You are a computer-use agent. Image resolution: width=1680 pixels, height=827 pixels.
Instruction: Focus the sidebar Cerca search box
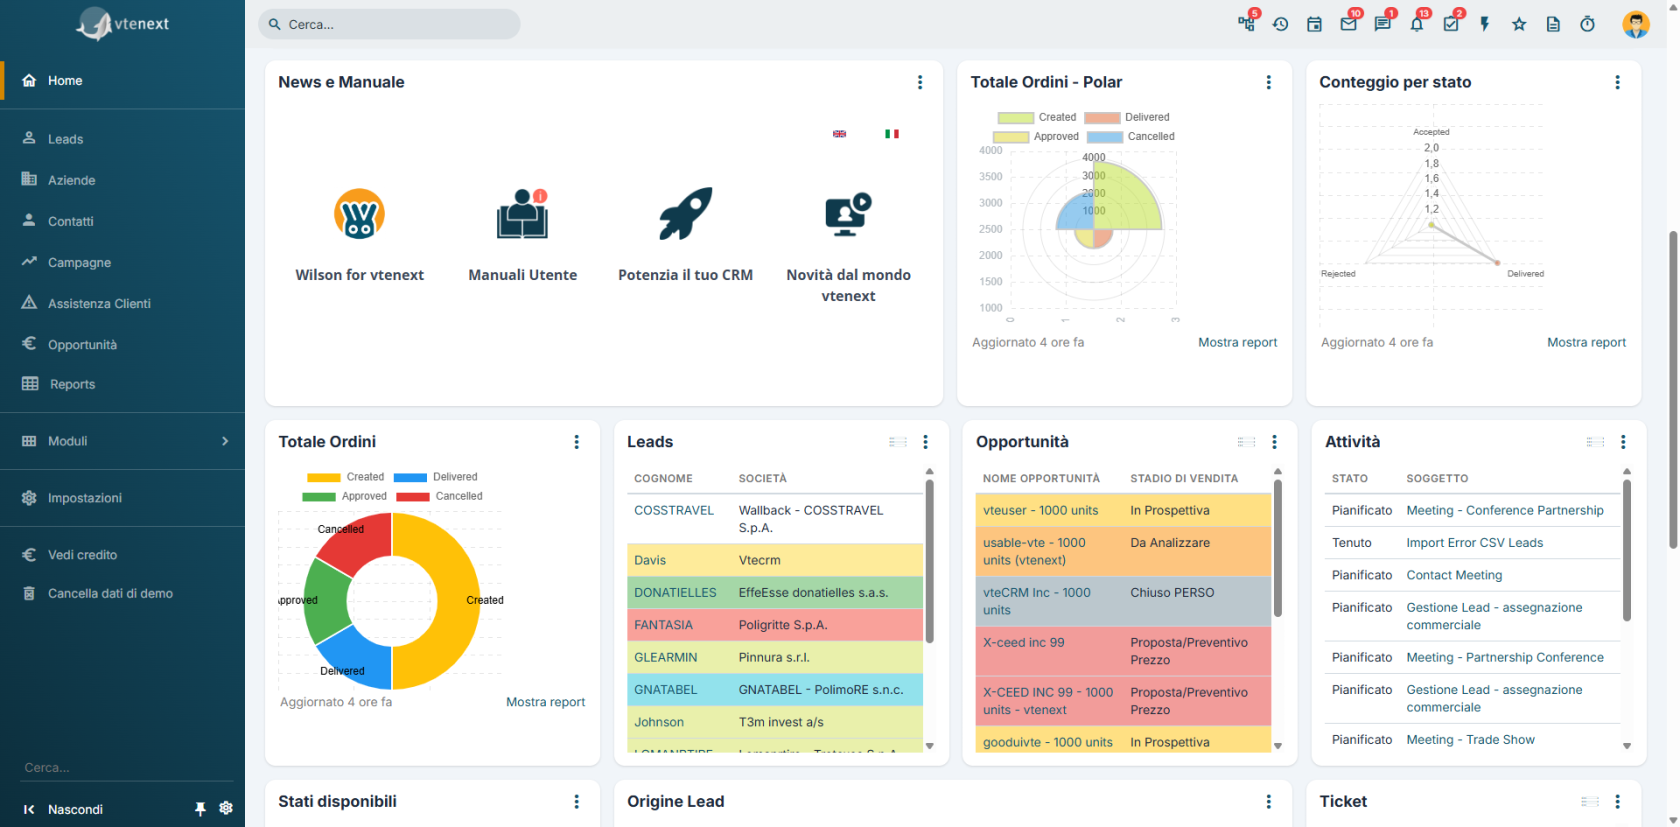pos(128,768)
